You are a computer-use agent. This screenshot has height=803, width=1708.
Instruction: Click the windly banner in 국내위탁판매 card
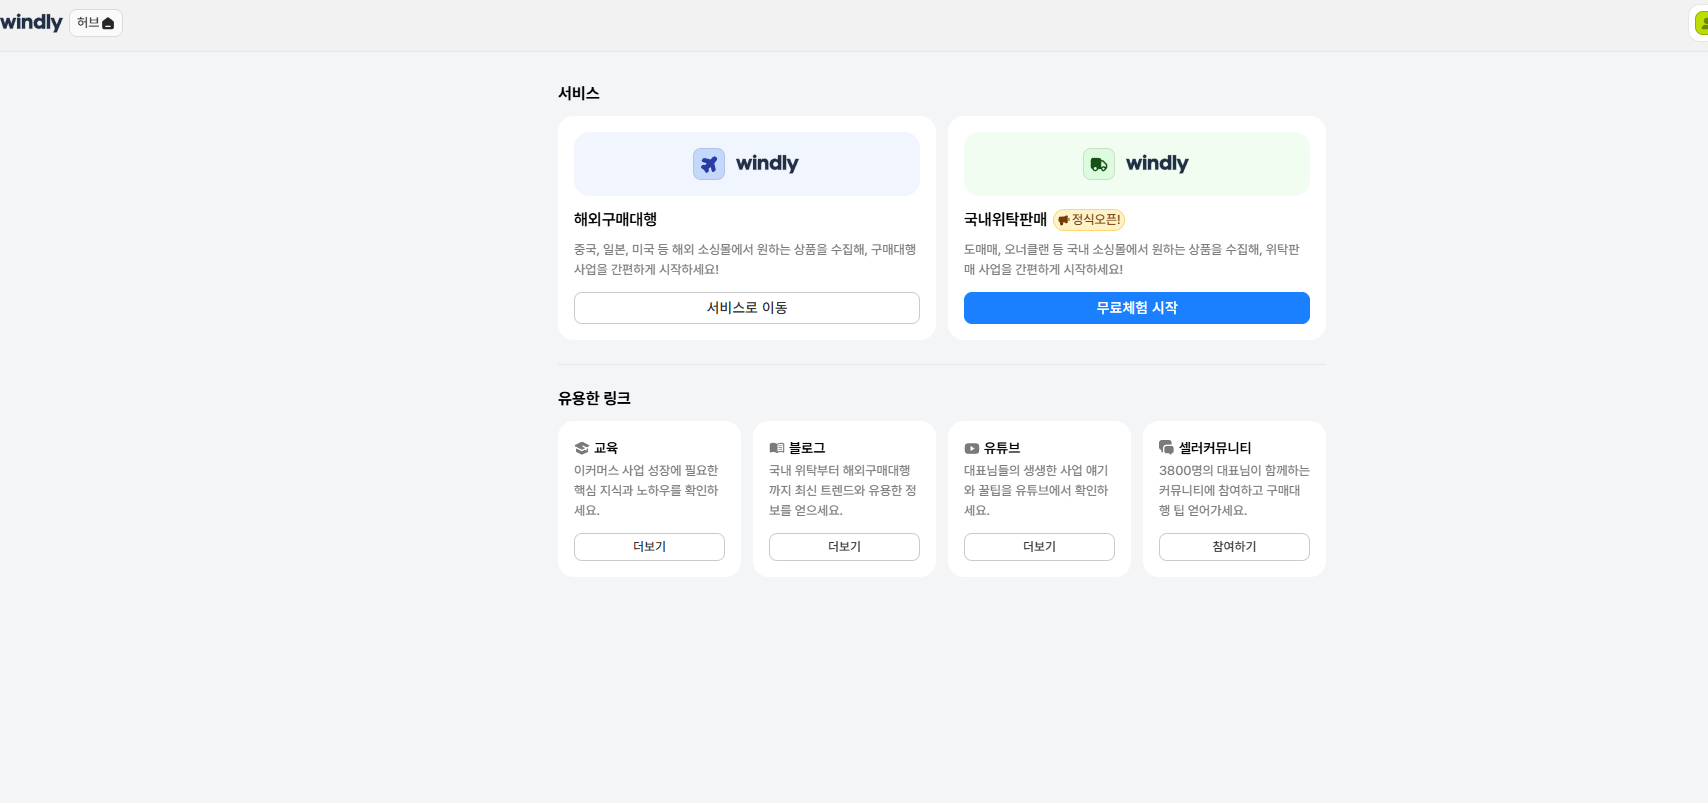pos(1137,164)
